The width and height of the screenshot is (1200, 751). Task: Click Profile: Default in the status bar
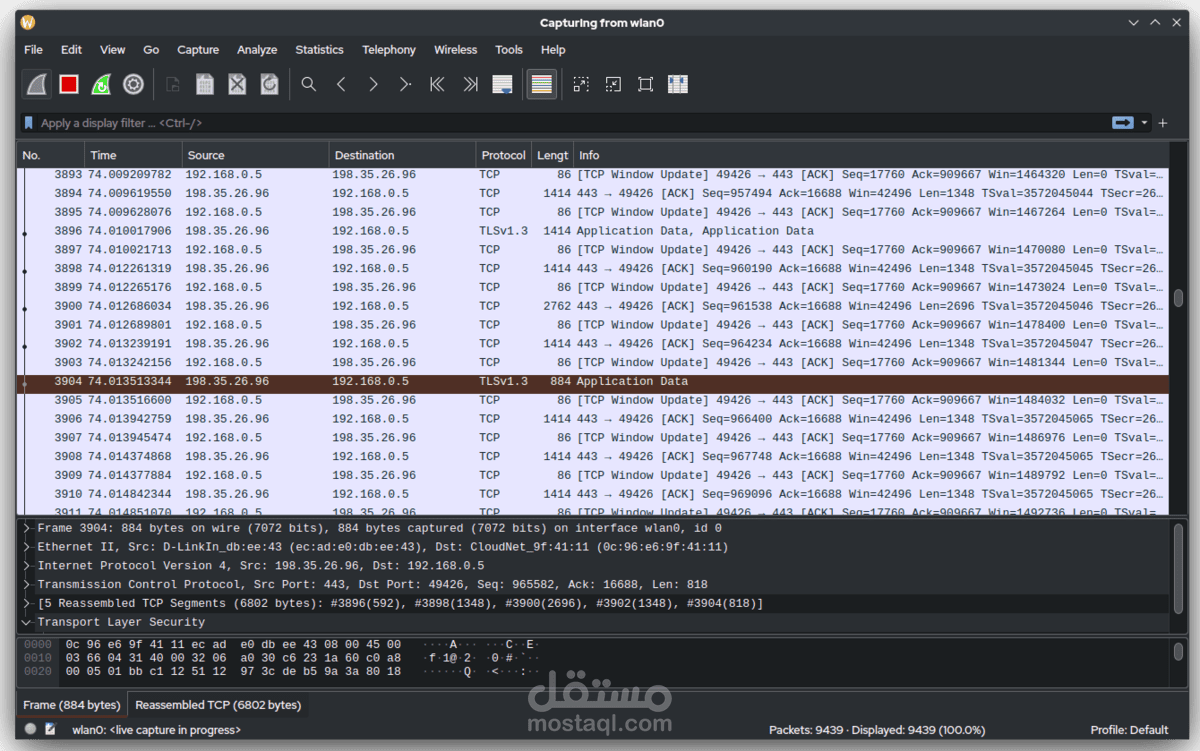(x=1129, y=730)
